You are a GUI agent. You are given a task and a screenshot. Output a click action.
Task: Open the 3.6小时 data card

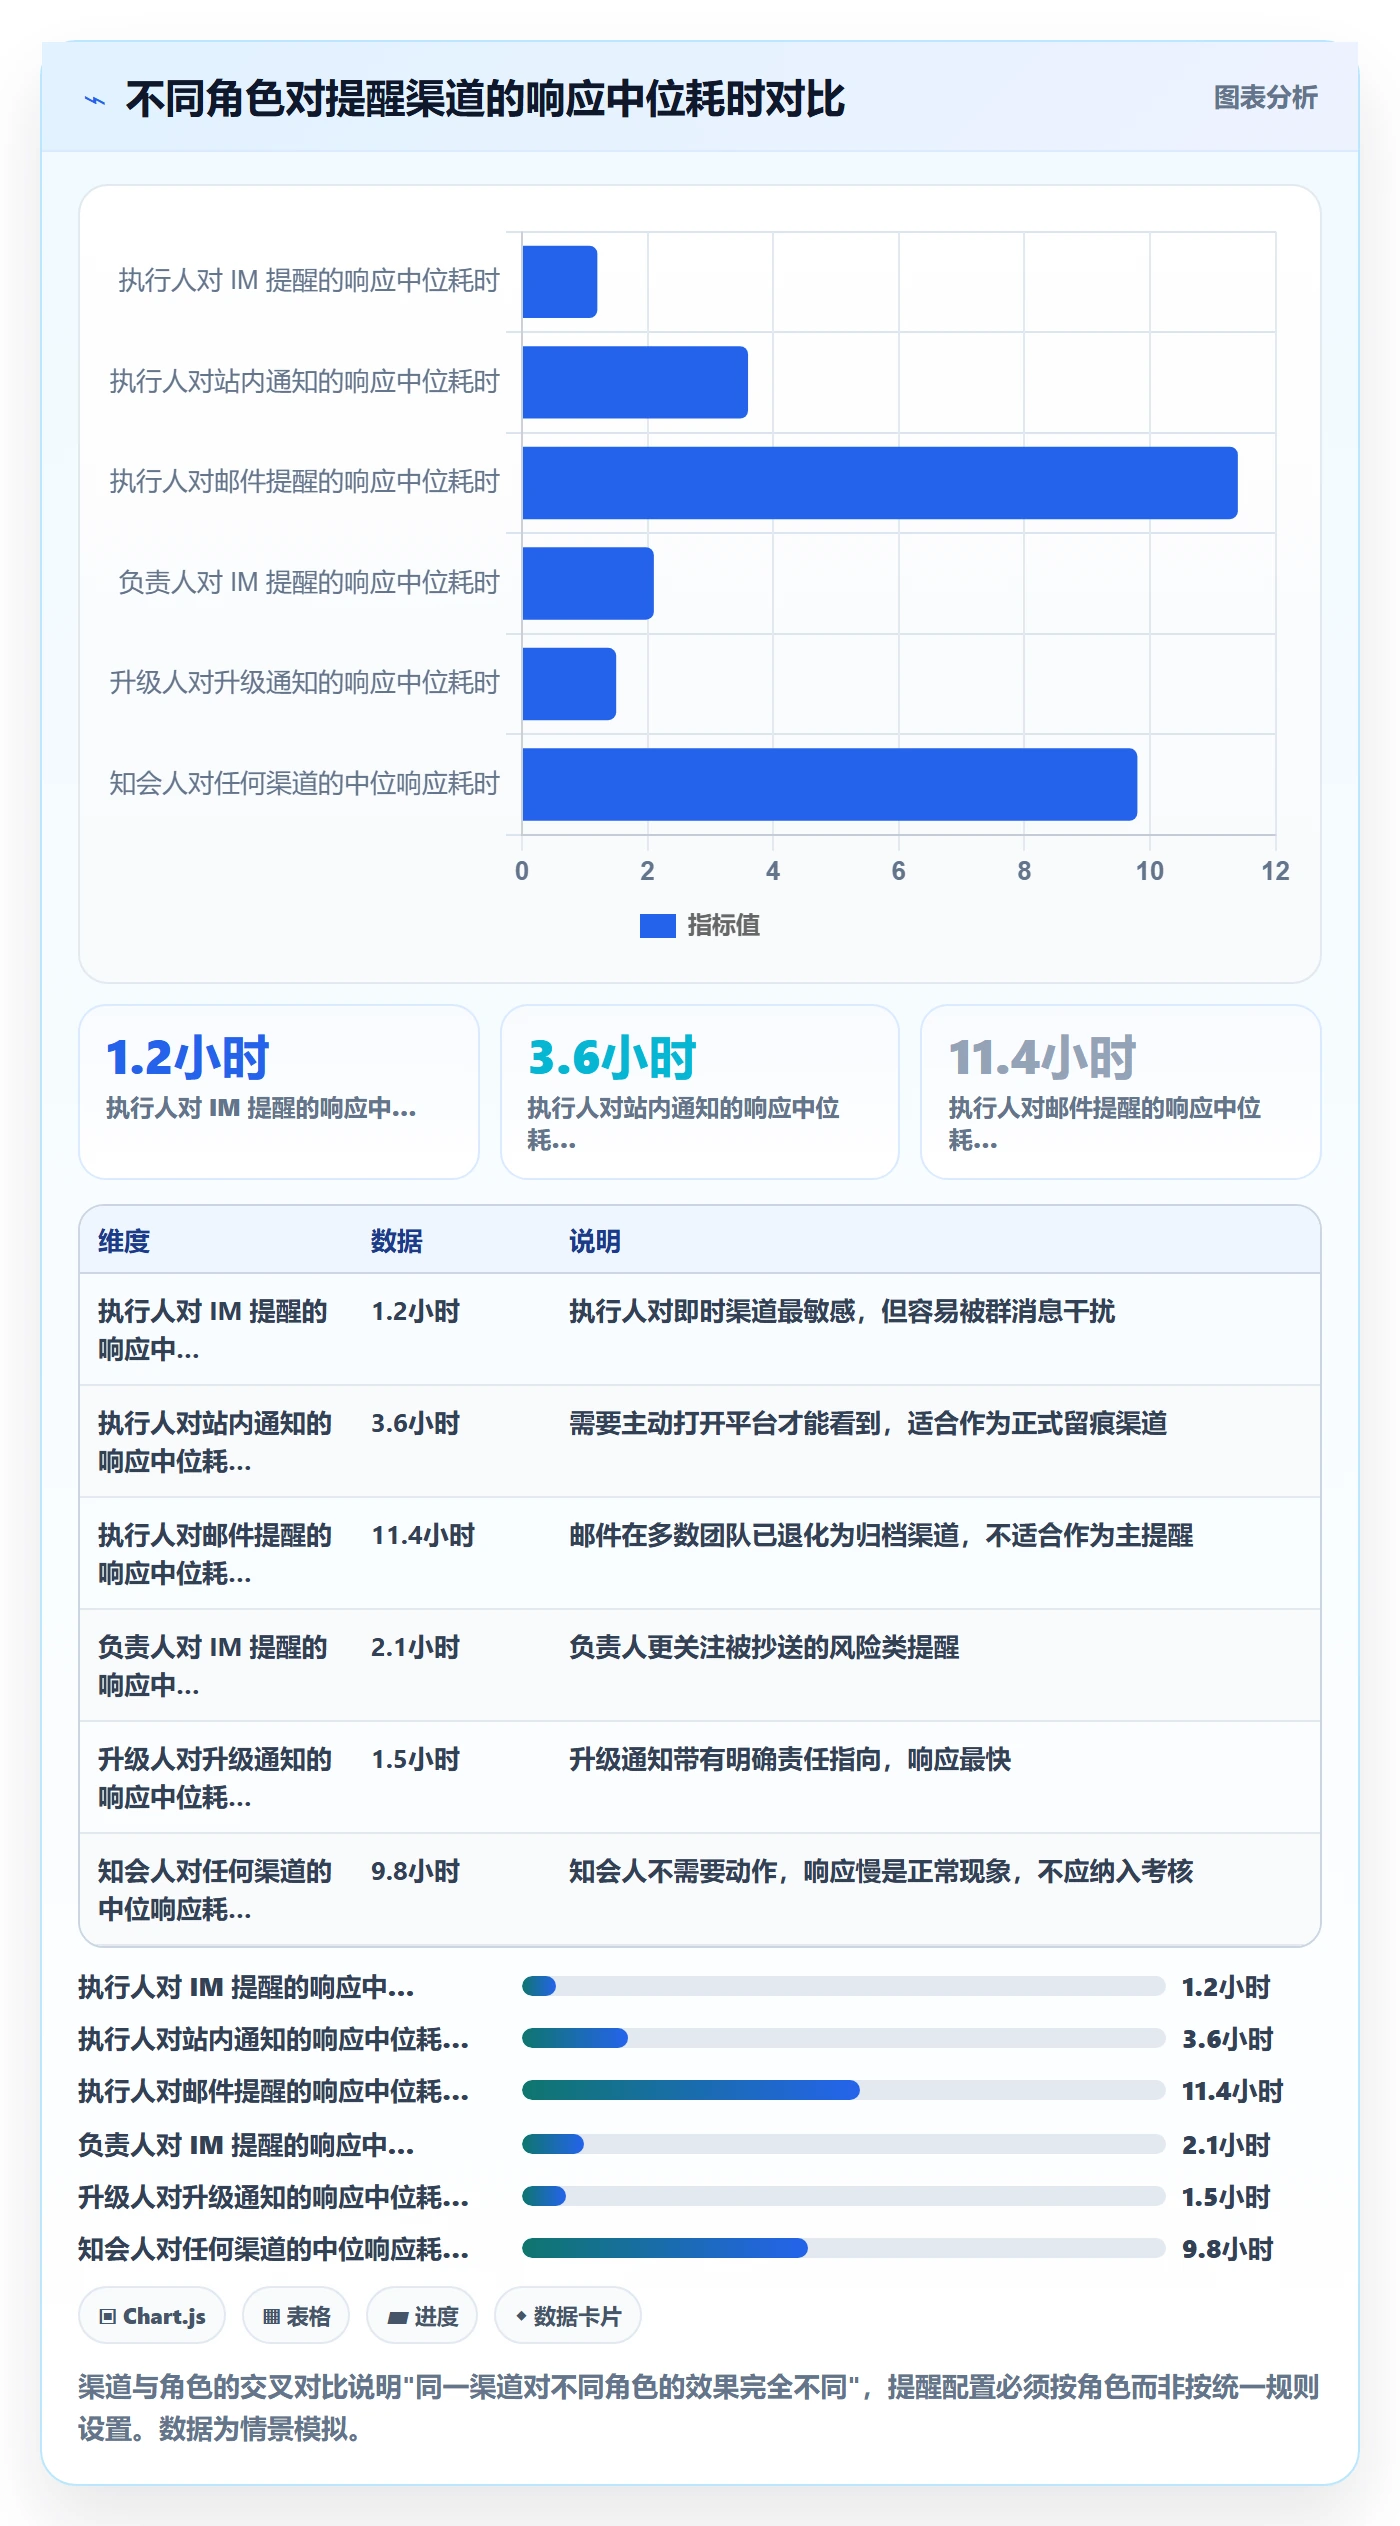pos(700,1091)
